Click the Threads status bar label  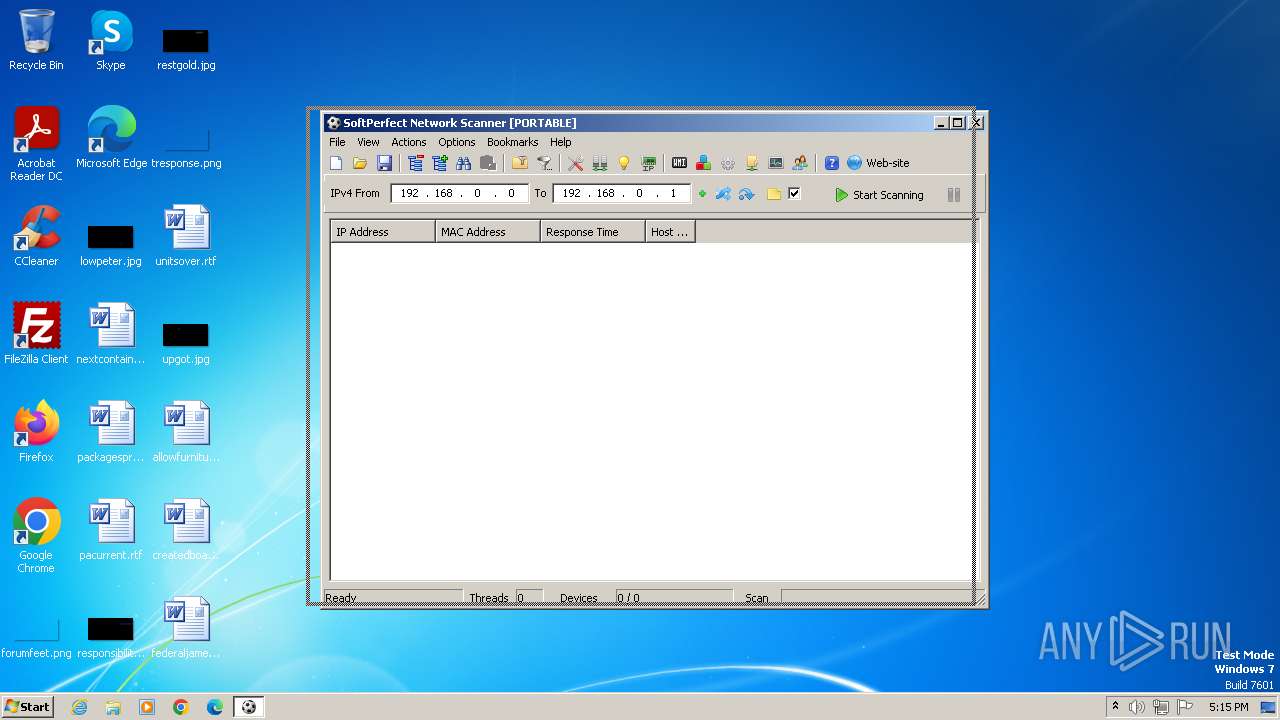coord(489,598)
